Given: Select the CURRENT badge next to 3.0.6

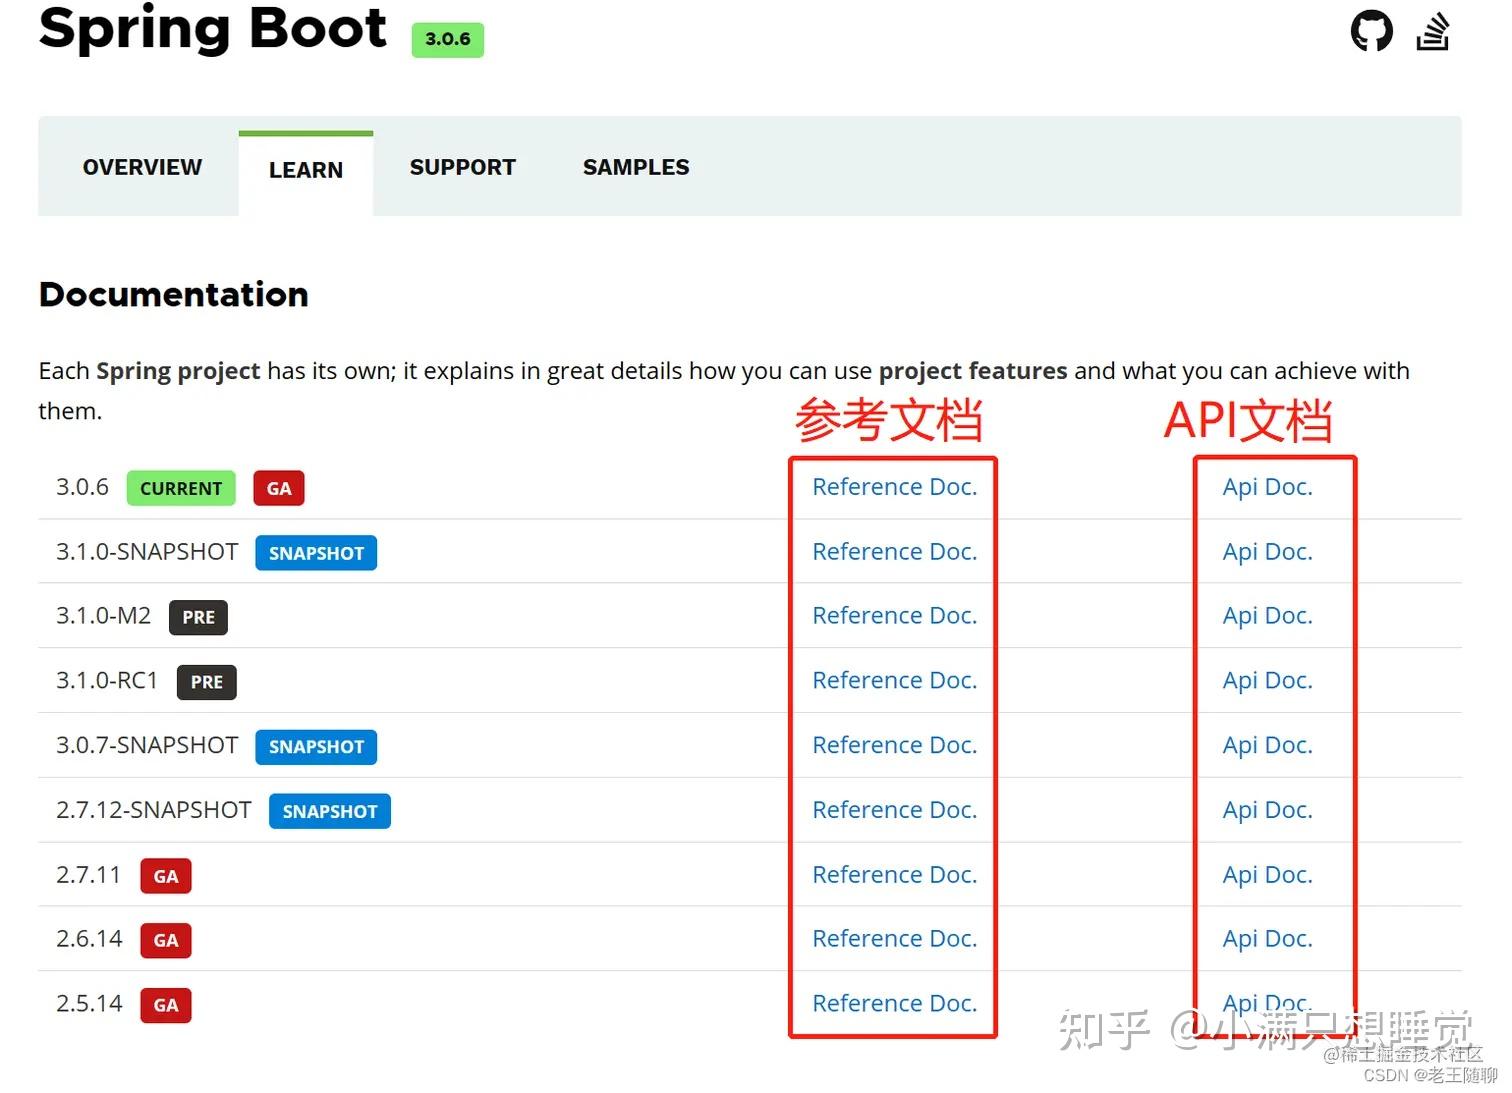Looking at the screenshot, I should click(x=181, y=488).
